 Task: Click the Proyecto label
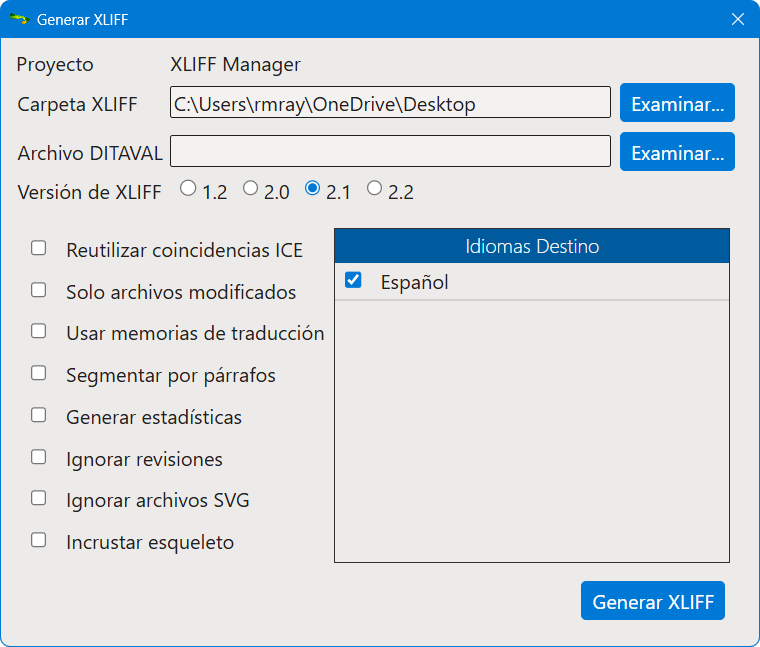pyautogui.click(x=55, y=65)
